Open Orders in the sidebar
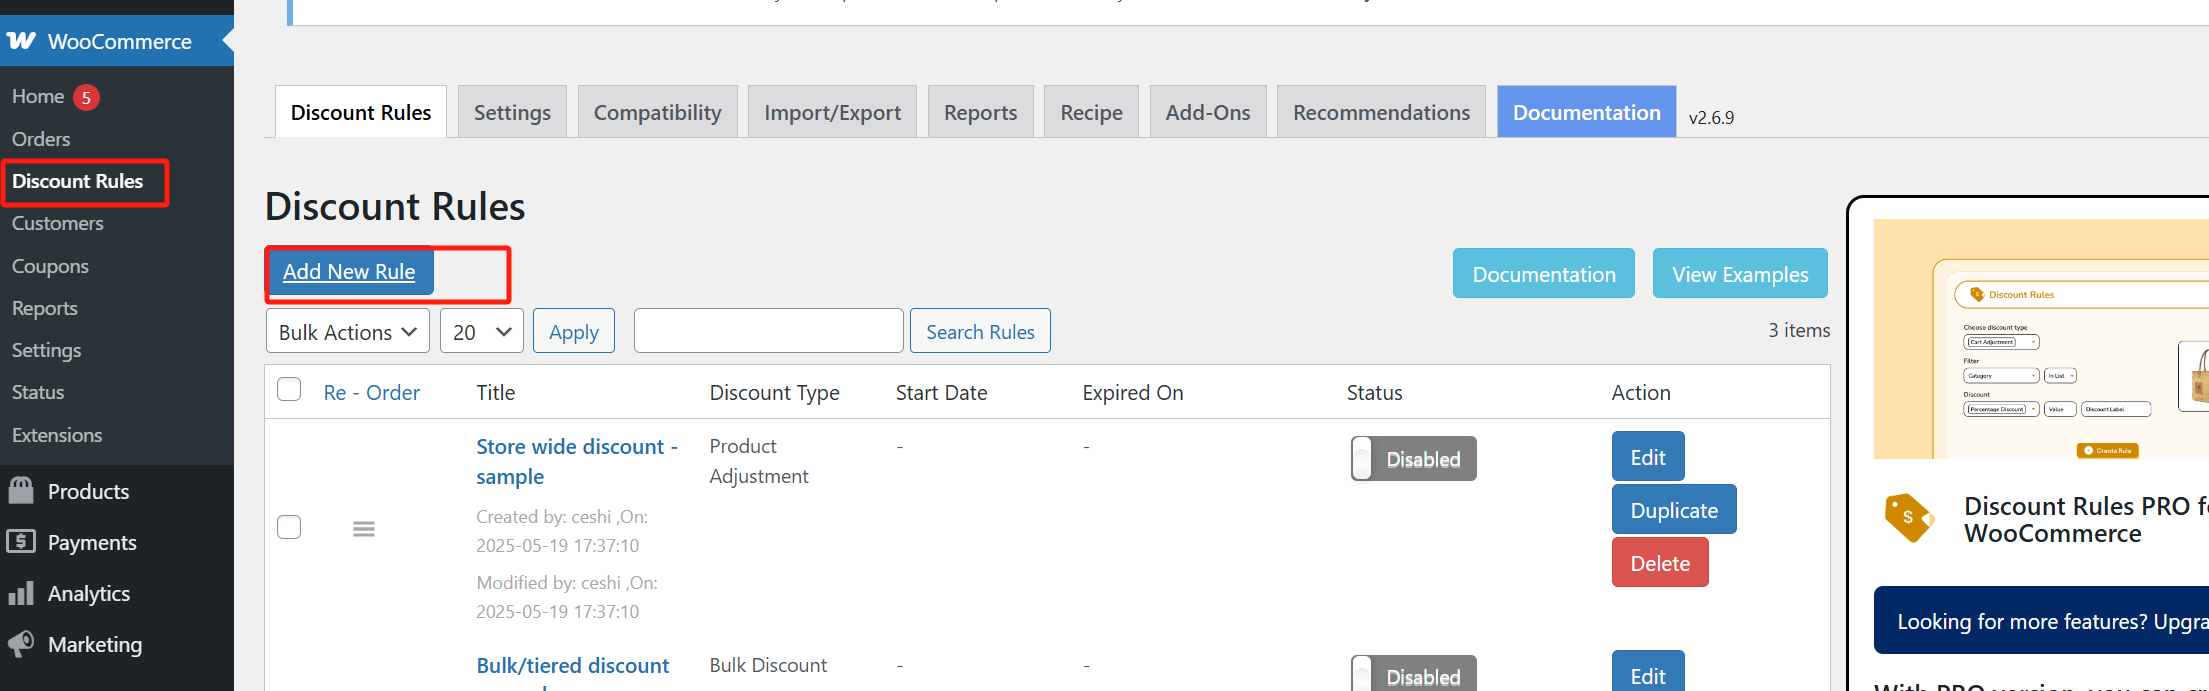This screenshot has height=691, width=2209. 41,139
